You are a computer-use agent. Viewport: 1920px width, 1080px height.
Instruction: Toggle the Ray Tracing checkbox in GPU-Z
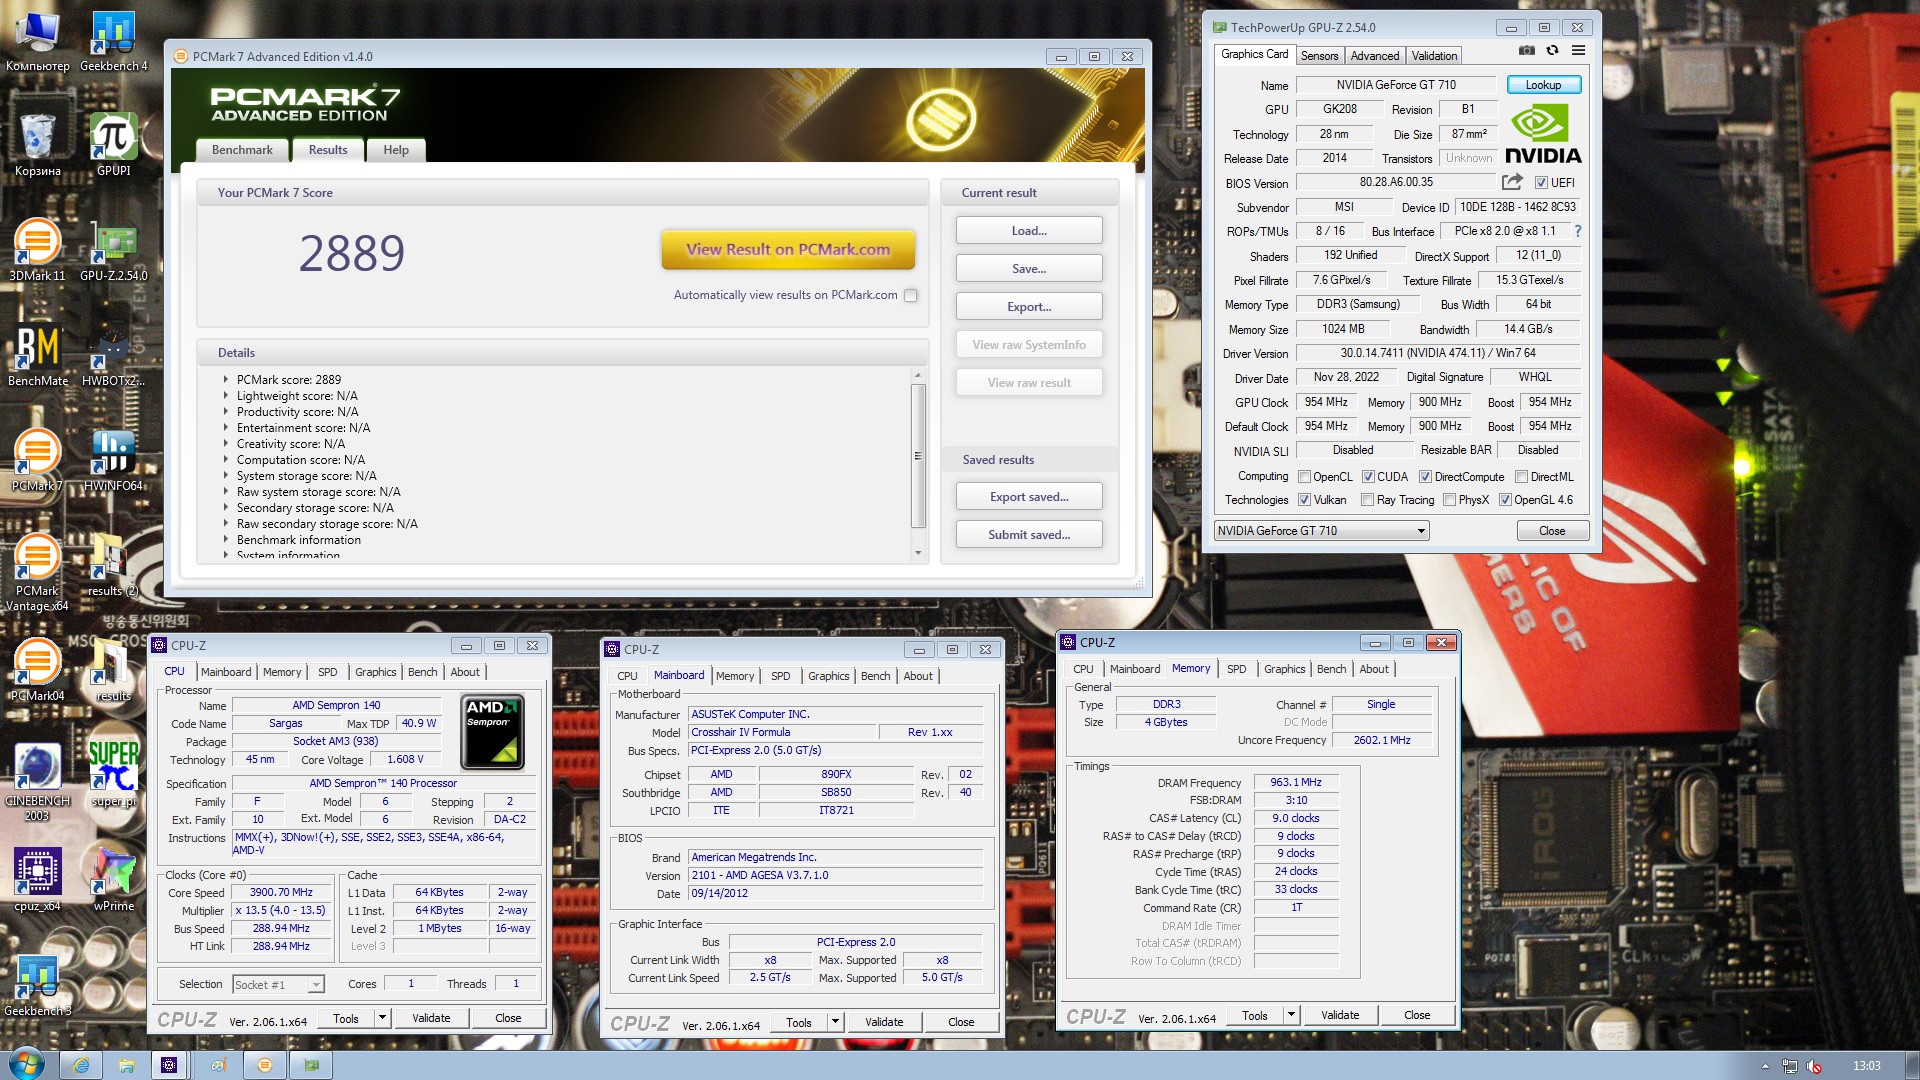[x=1367, y=500]
